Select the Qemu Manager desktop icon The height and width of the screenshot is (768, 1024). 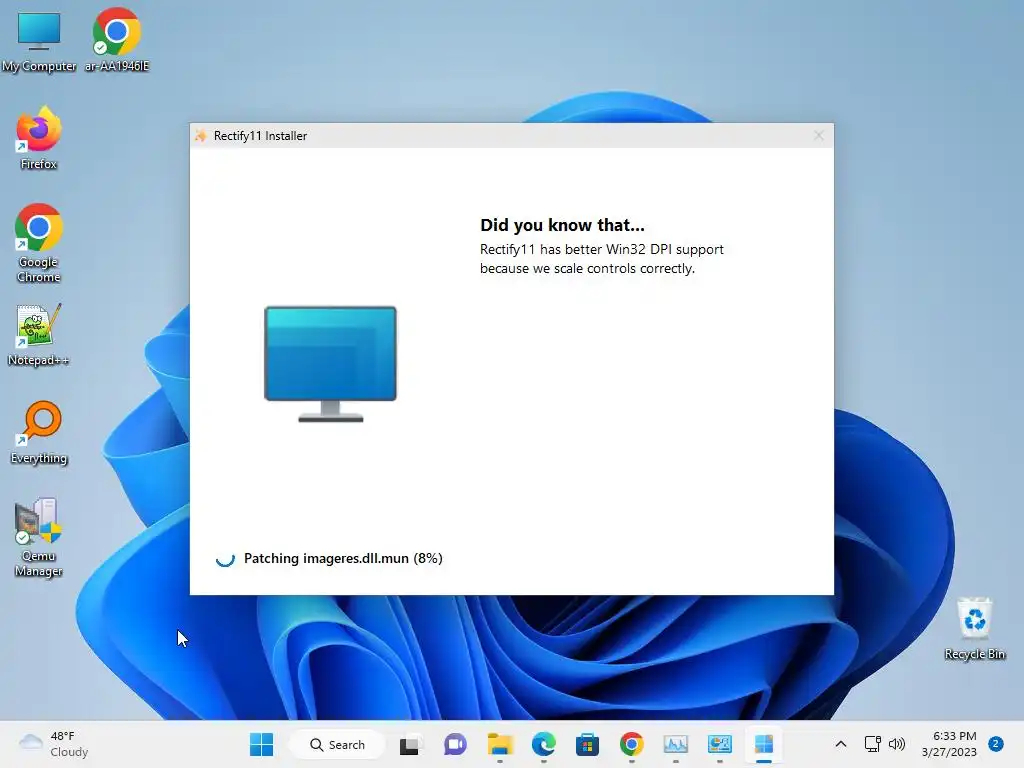click(39, 537)
